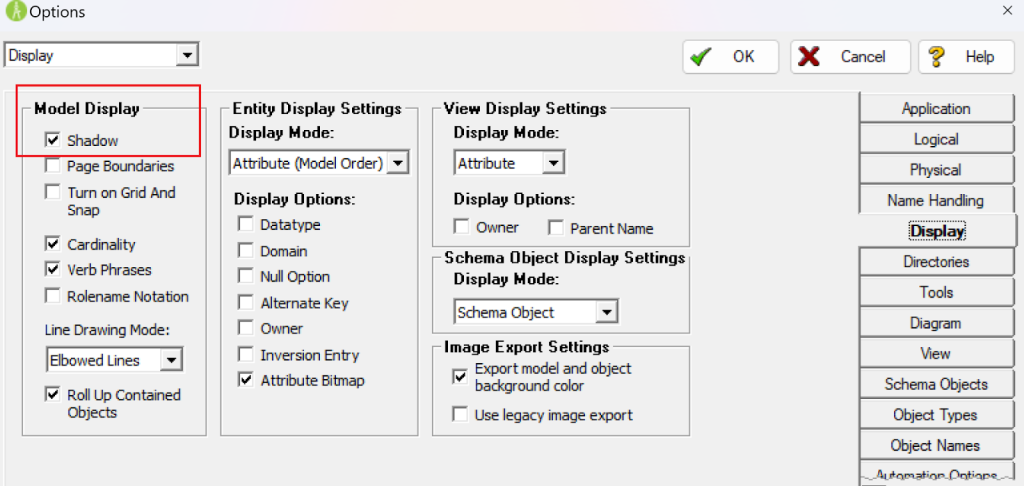Check Owner under Entity Display Options
This screenshot has width=1024, height=486.
tap(246, 328)
